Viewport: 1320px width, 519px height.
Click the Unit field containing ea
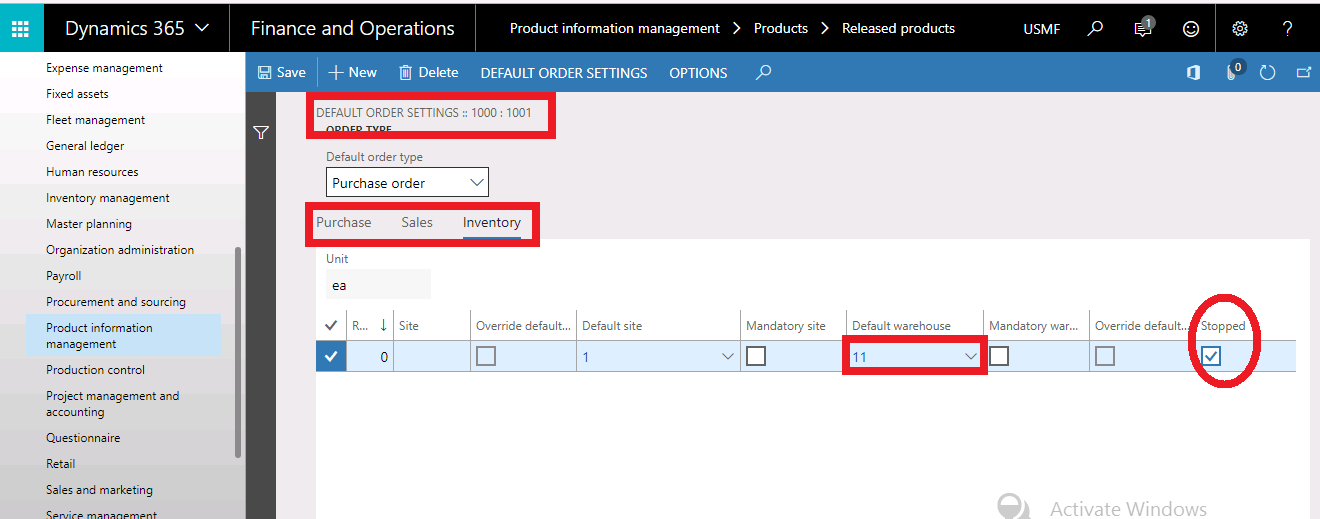point(378,285)
